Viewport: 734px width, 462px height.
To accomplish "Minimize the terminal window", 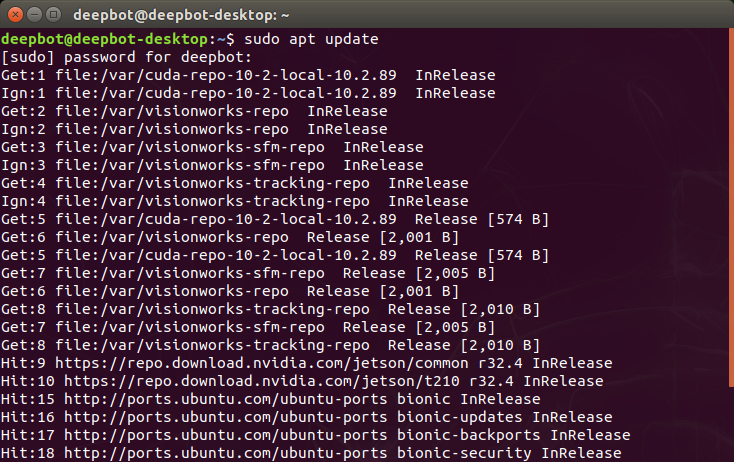I will coord(35,15).
